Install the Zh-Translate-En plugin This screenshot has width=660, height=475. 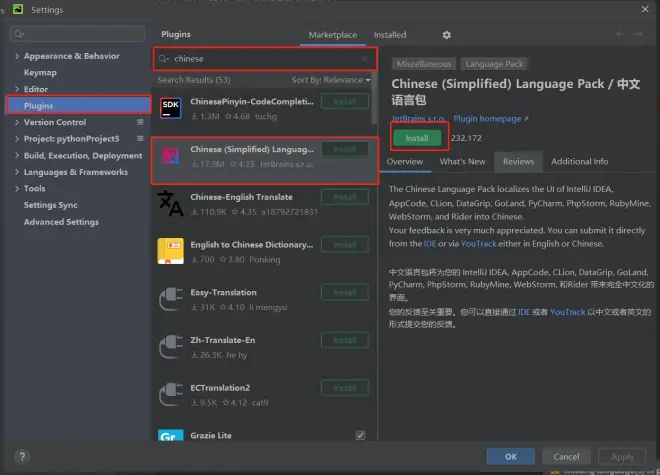click(x=345, y=340)
